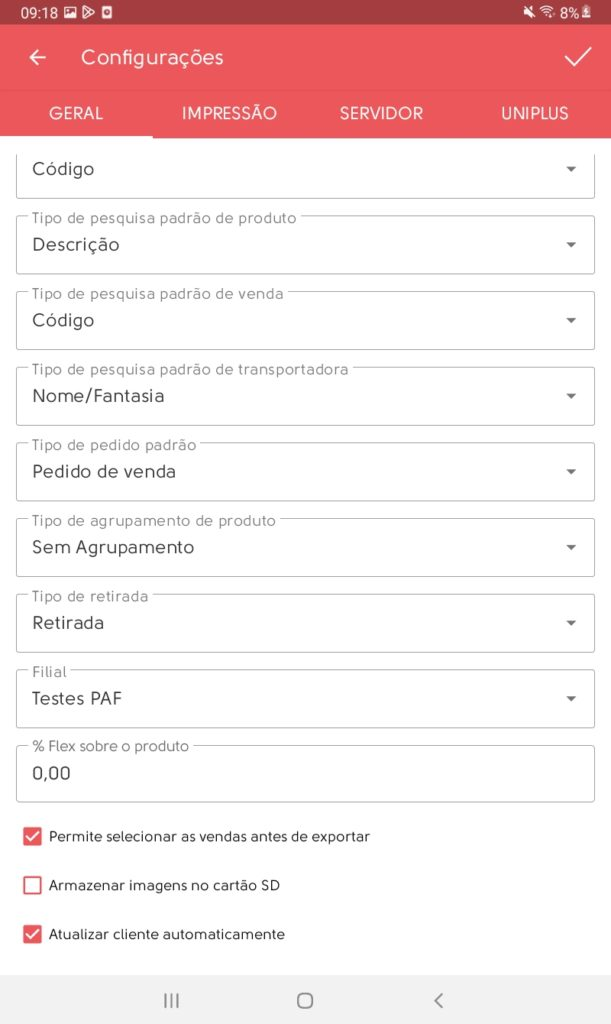Image resolution: width=611 pixels, height=1024 pixels.
Task: Switch to the SERVIDOR tab
Action: pyautogui.click(x=381, y=113)
